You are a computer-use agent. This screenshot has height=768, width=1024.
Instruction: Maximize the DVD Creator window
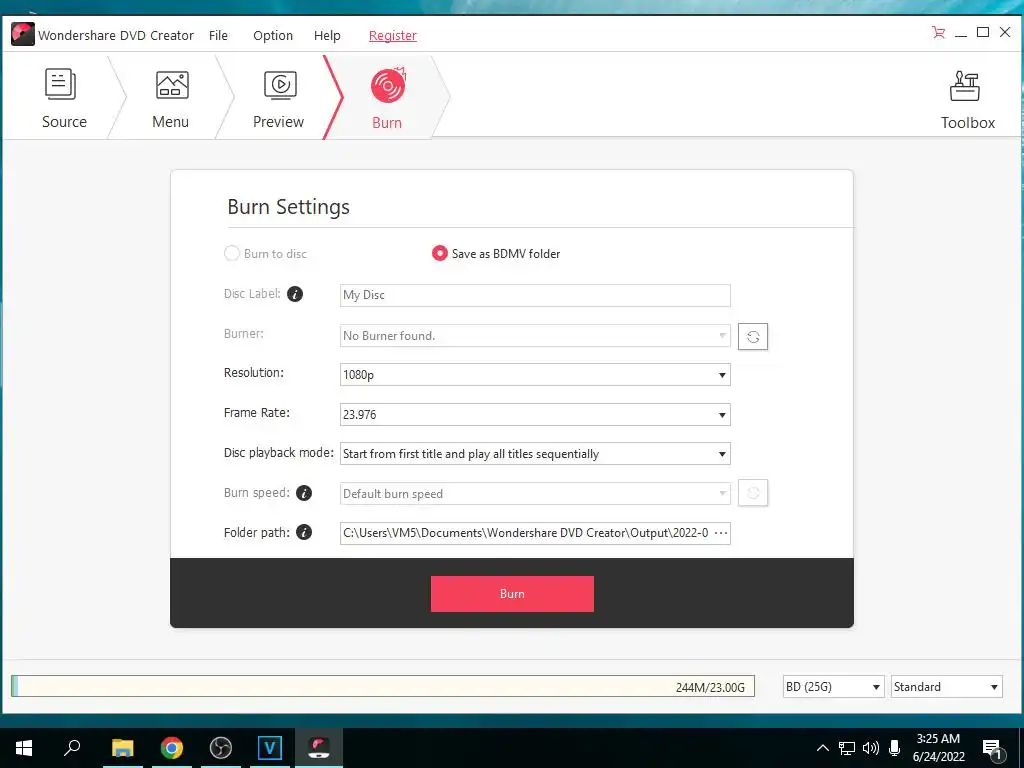pyautogui.click(x=983, y=32)
